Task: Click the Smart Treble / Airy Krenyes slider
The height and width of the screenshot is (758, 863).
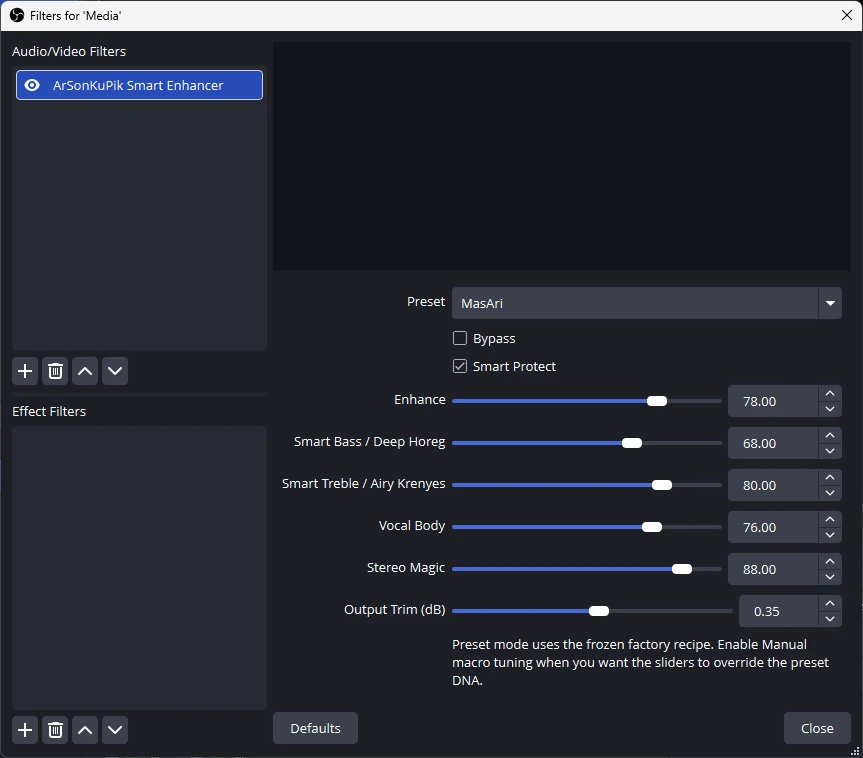Action: click(587, 485)
